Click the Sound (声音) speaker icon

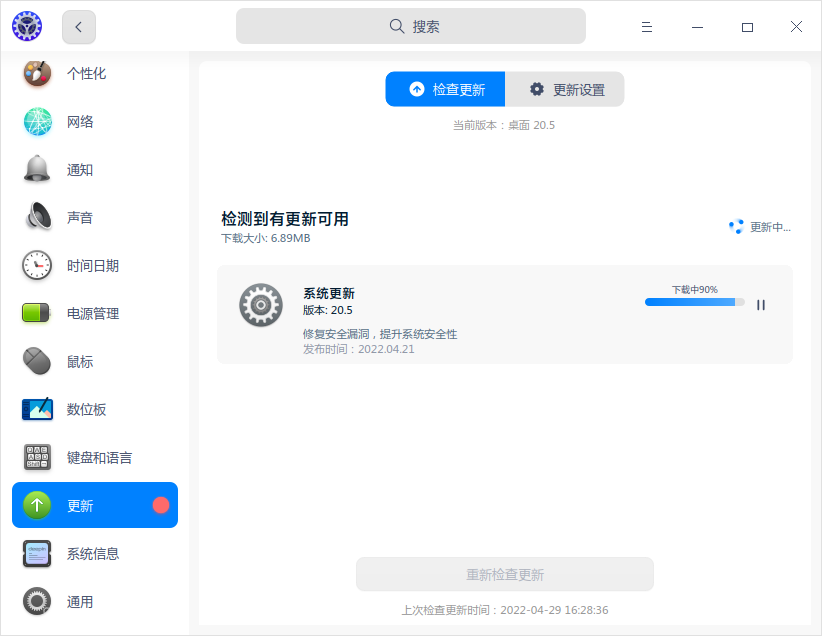click(x=38, y=216)
